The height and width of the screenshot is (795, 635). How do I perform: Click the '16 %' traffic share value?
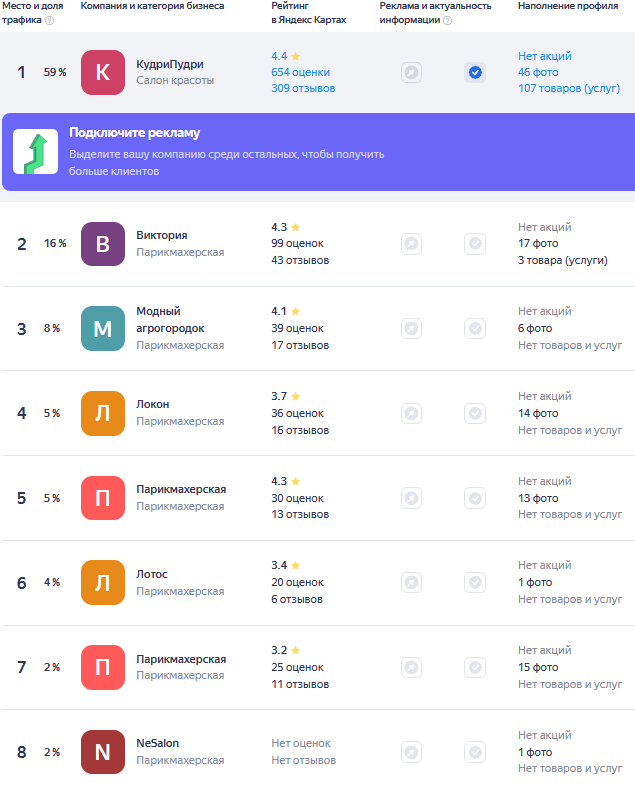55,243
